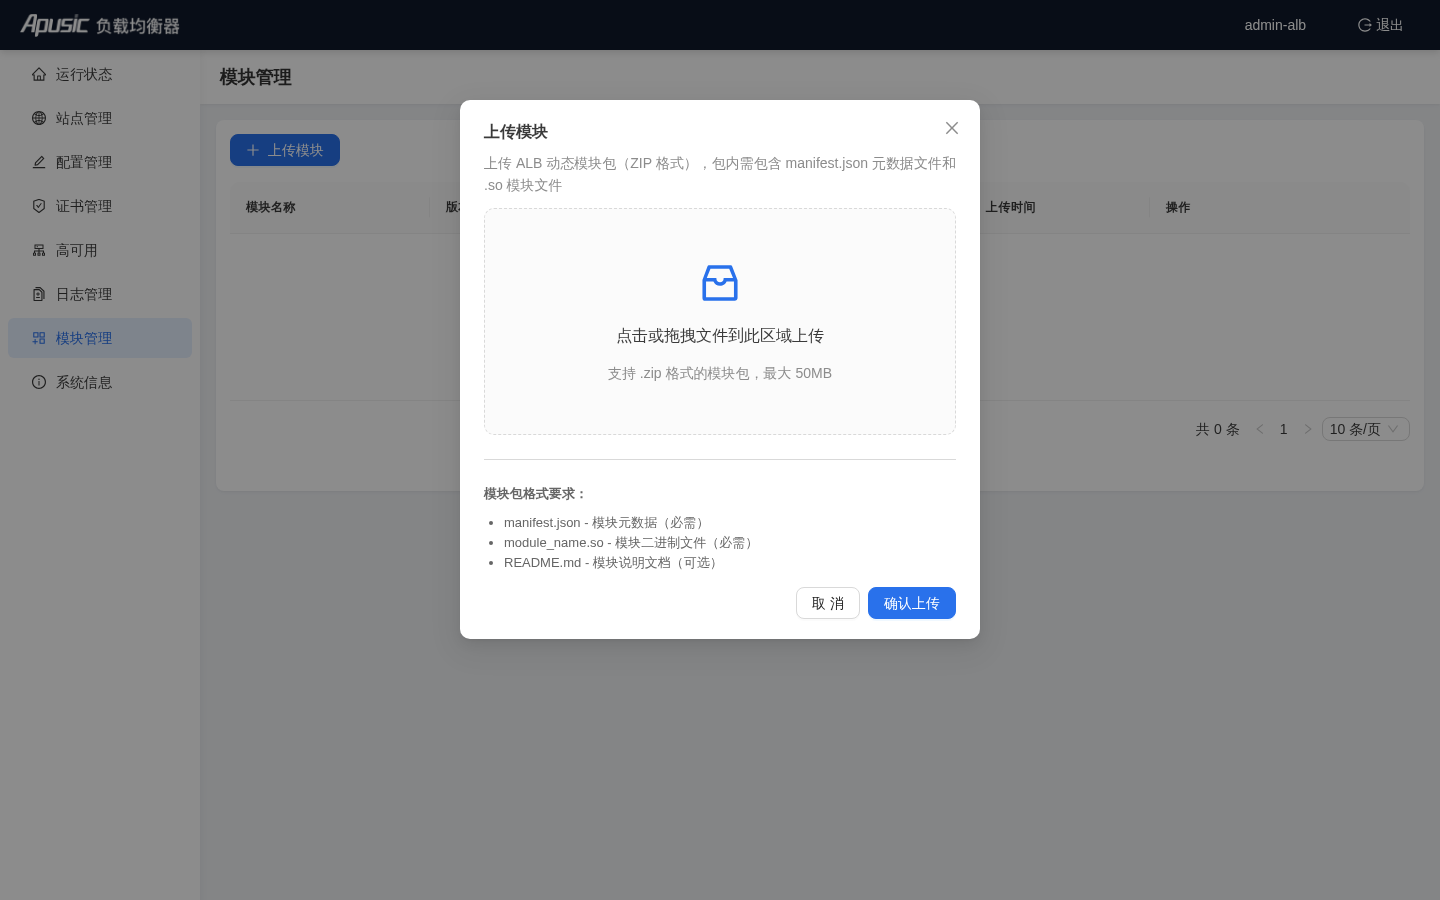The image size is (1440, 900).
Task: Click the admin-alb username
Action: pyautogui.click(x=1275, y=25)
